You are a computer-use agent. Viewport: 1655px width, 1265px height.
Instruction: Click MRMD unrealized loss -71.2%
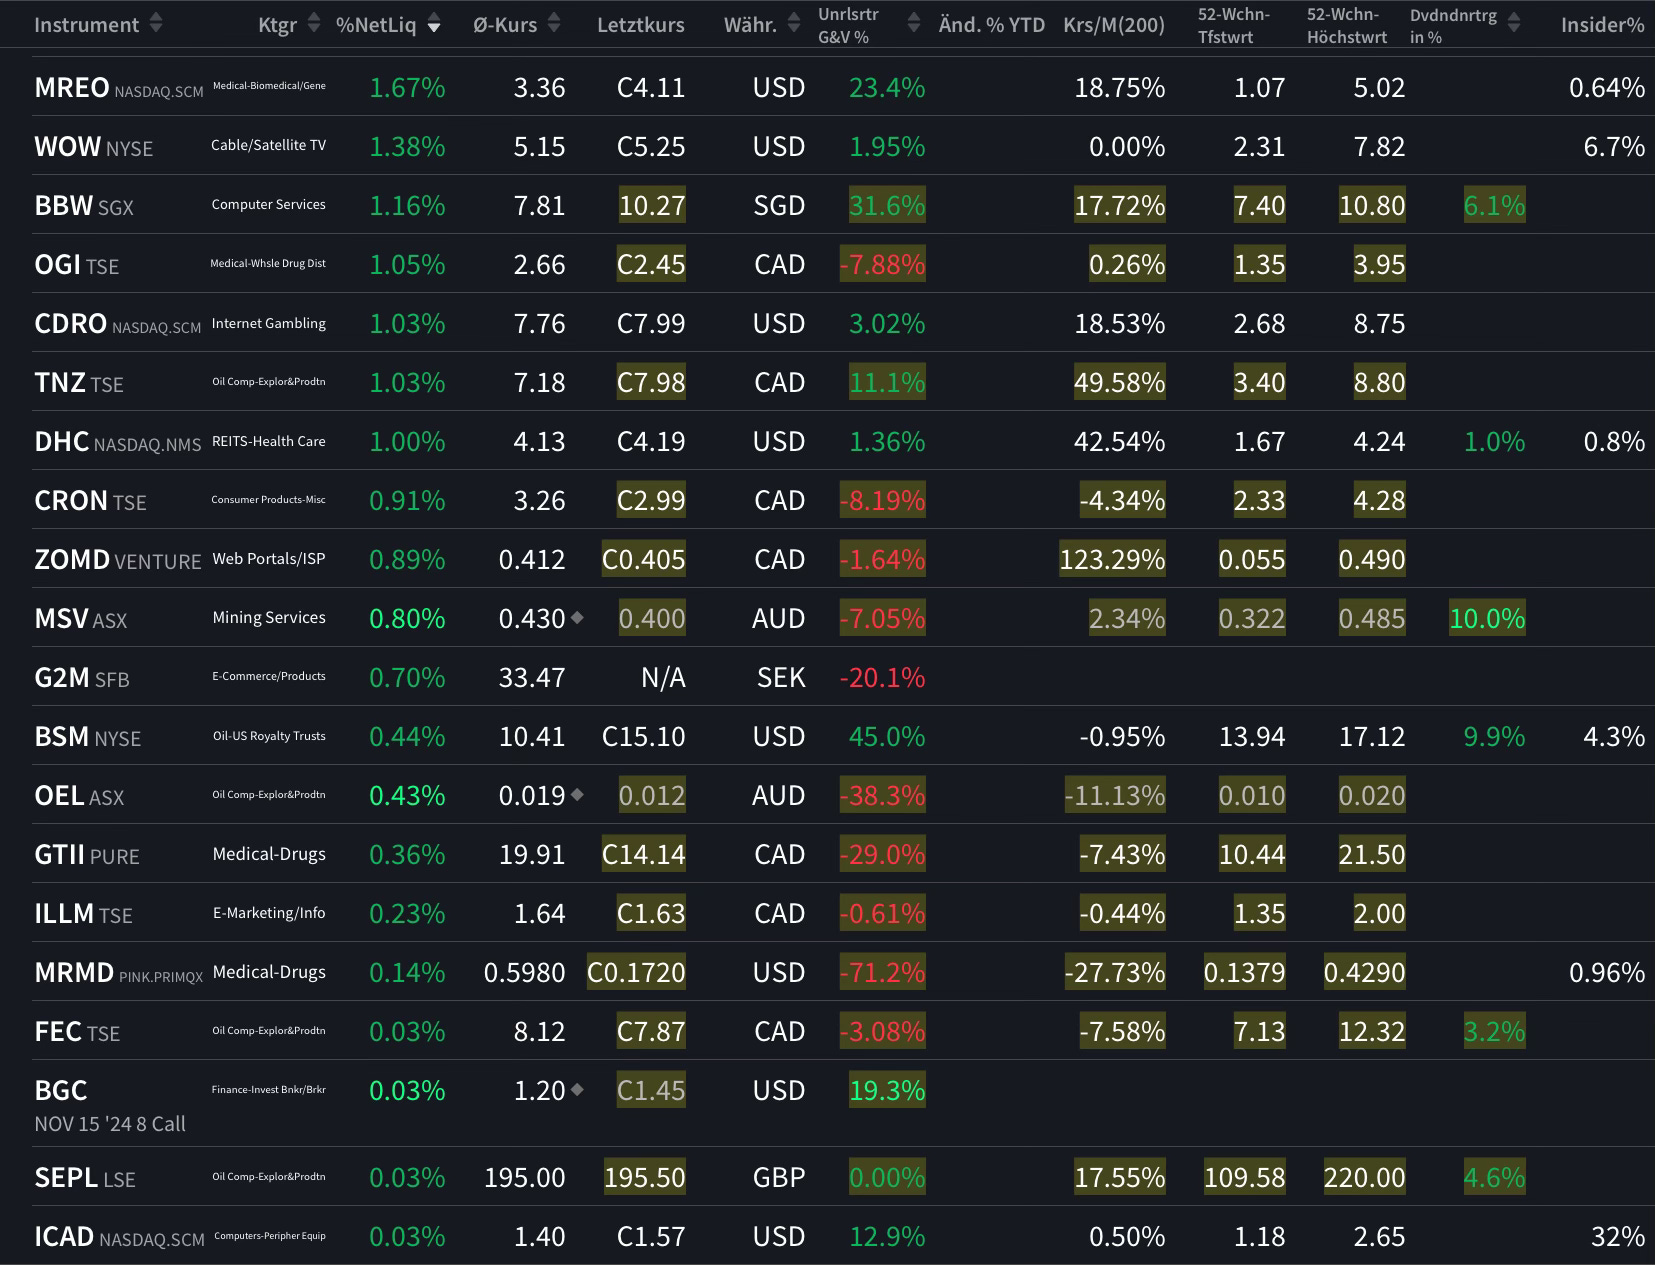click(x=882, y=973)
